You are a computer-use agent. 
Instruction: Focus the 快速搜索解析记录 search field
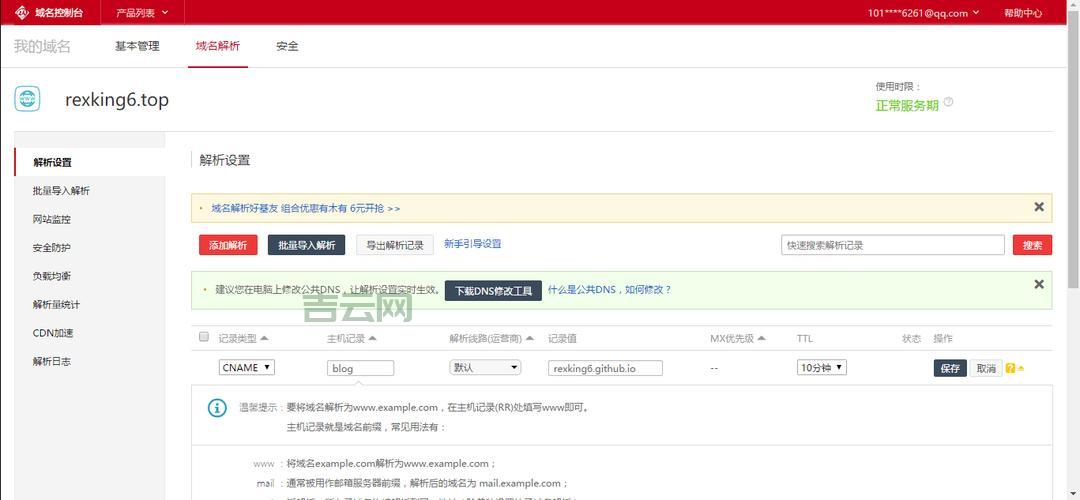tap(893, 244)
